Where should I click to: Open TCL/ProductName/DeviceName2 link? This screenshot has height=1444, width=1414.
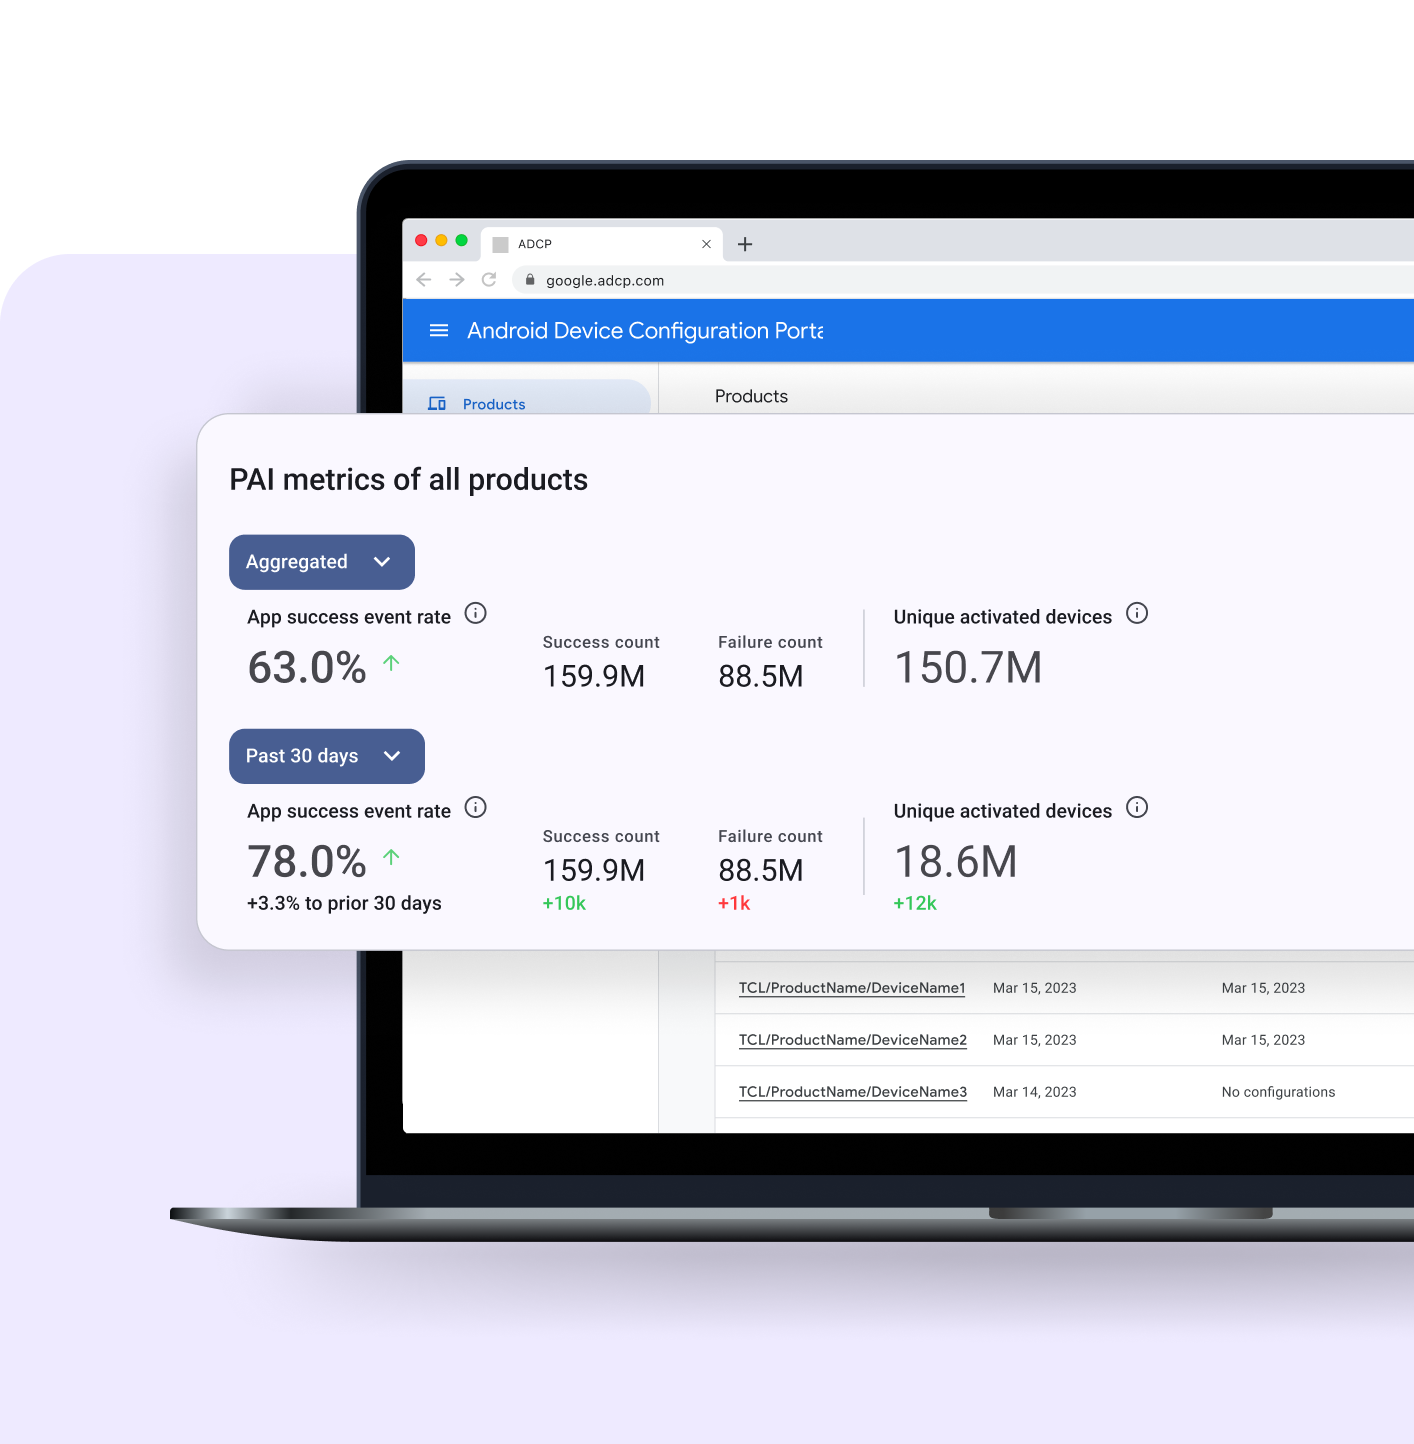coord(853,1040)
